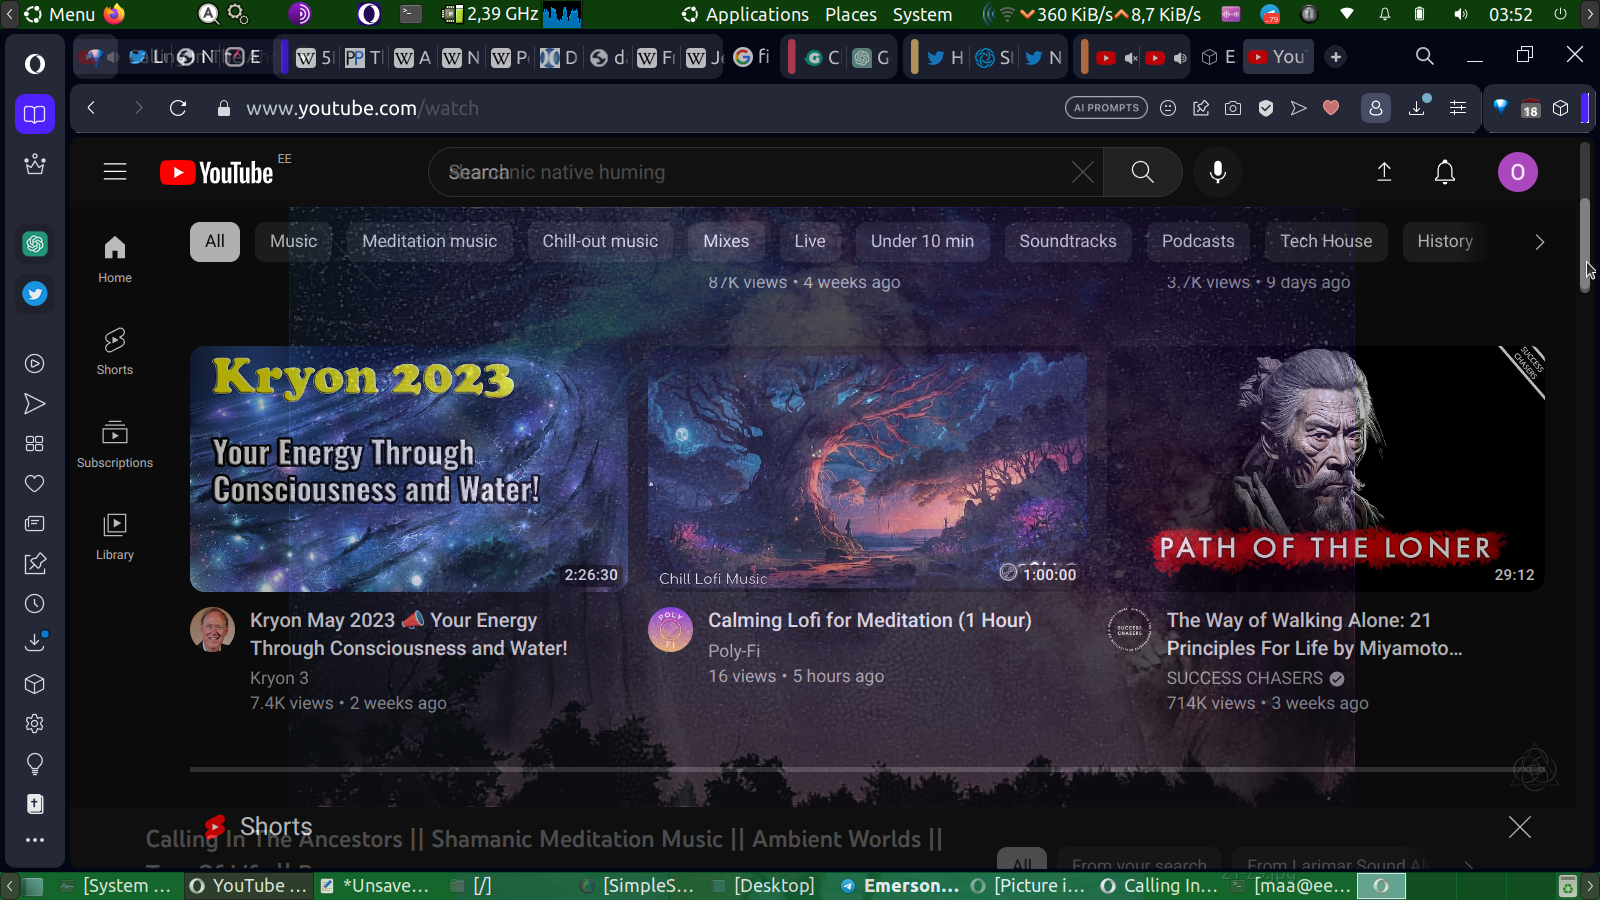Screen dimensions: 1600x900
Task: Open Shorts from the YouTube sidebar
Action: point(115,351)
